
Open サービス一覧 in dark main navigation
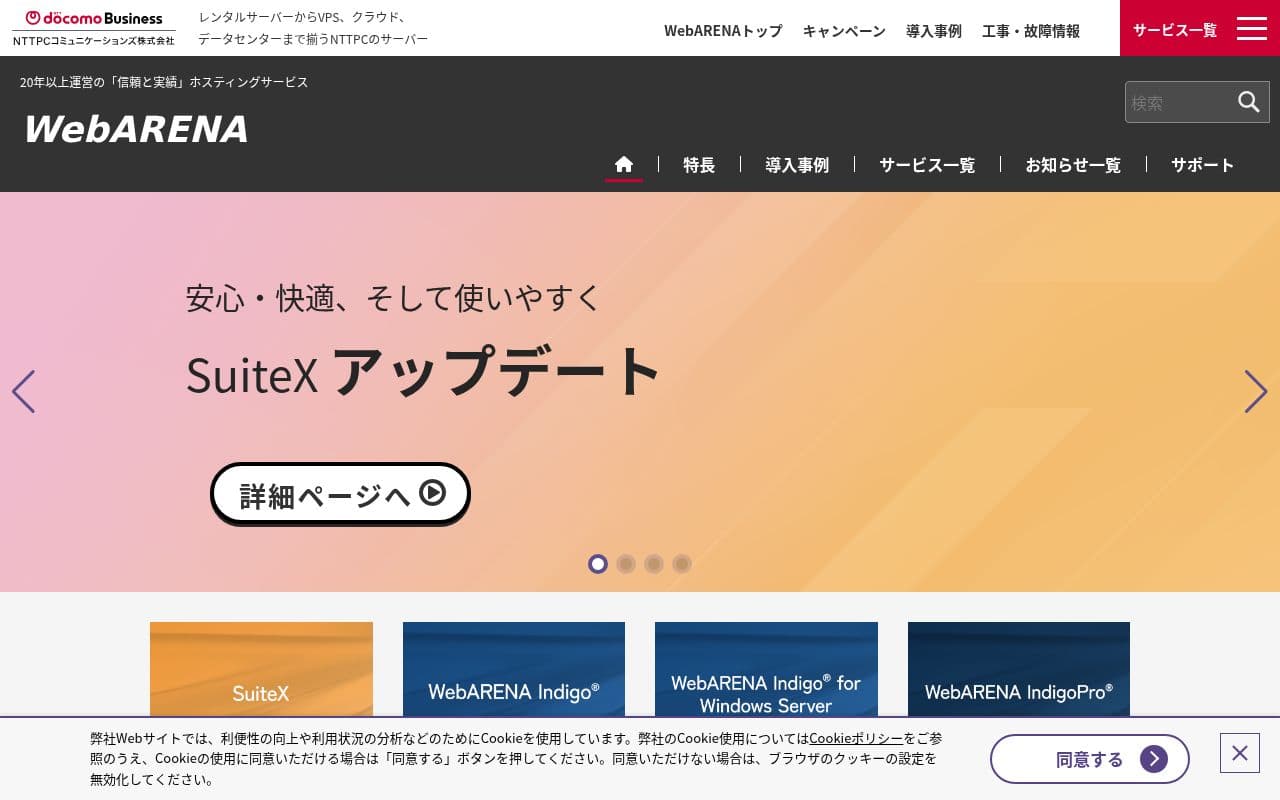pyautogui.click(x=927, y=165)
